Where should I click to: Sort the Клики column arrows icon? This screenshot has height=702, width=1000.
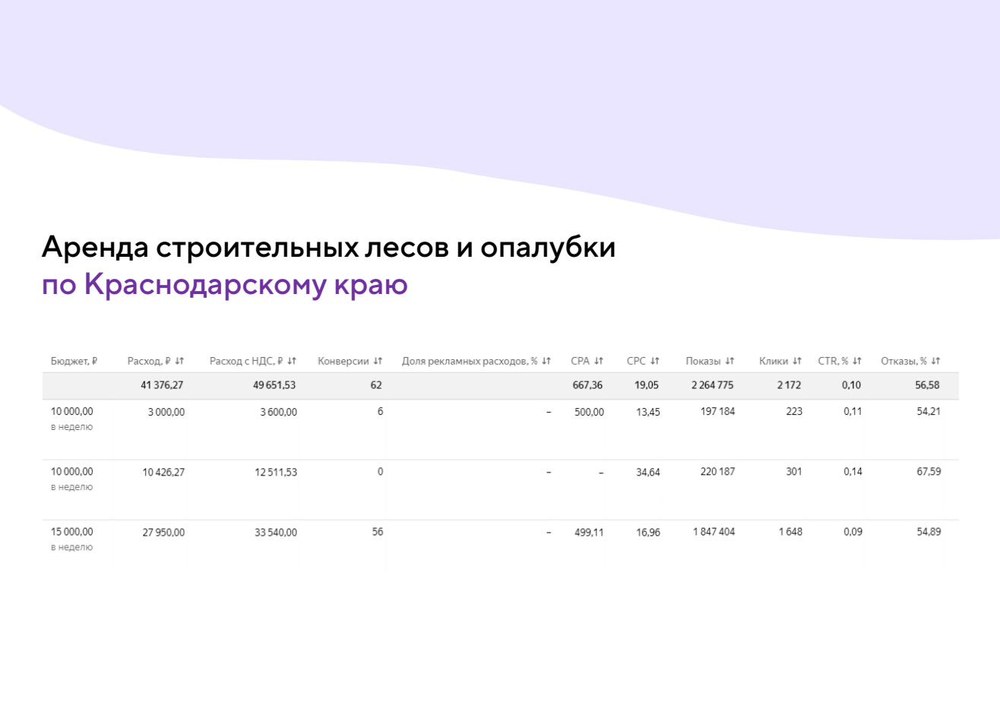[x=797, y=361]
